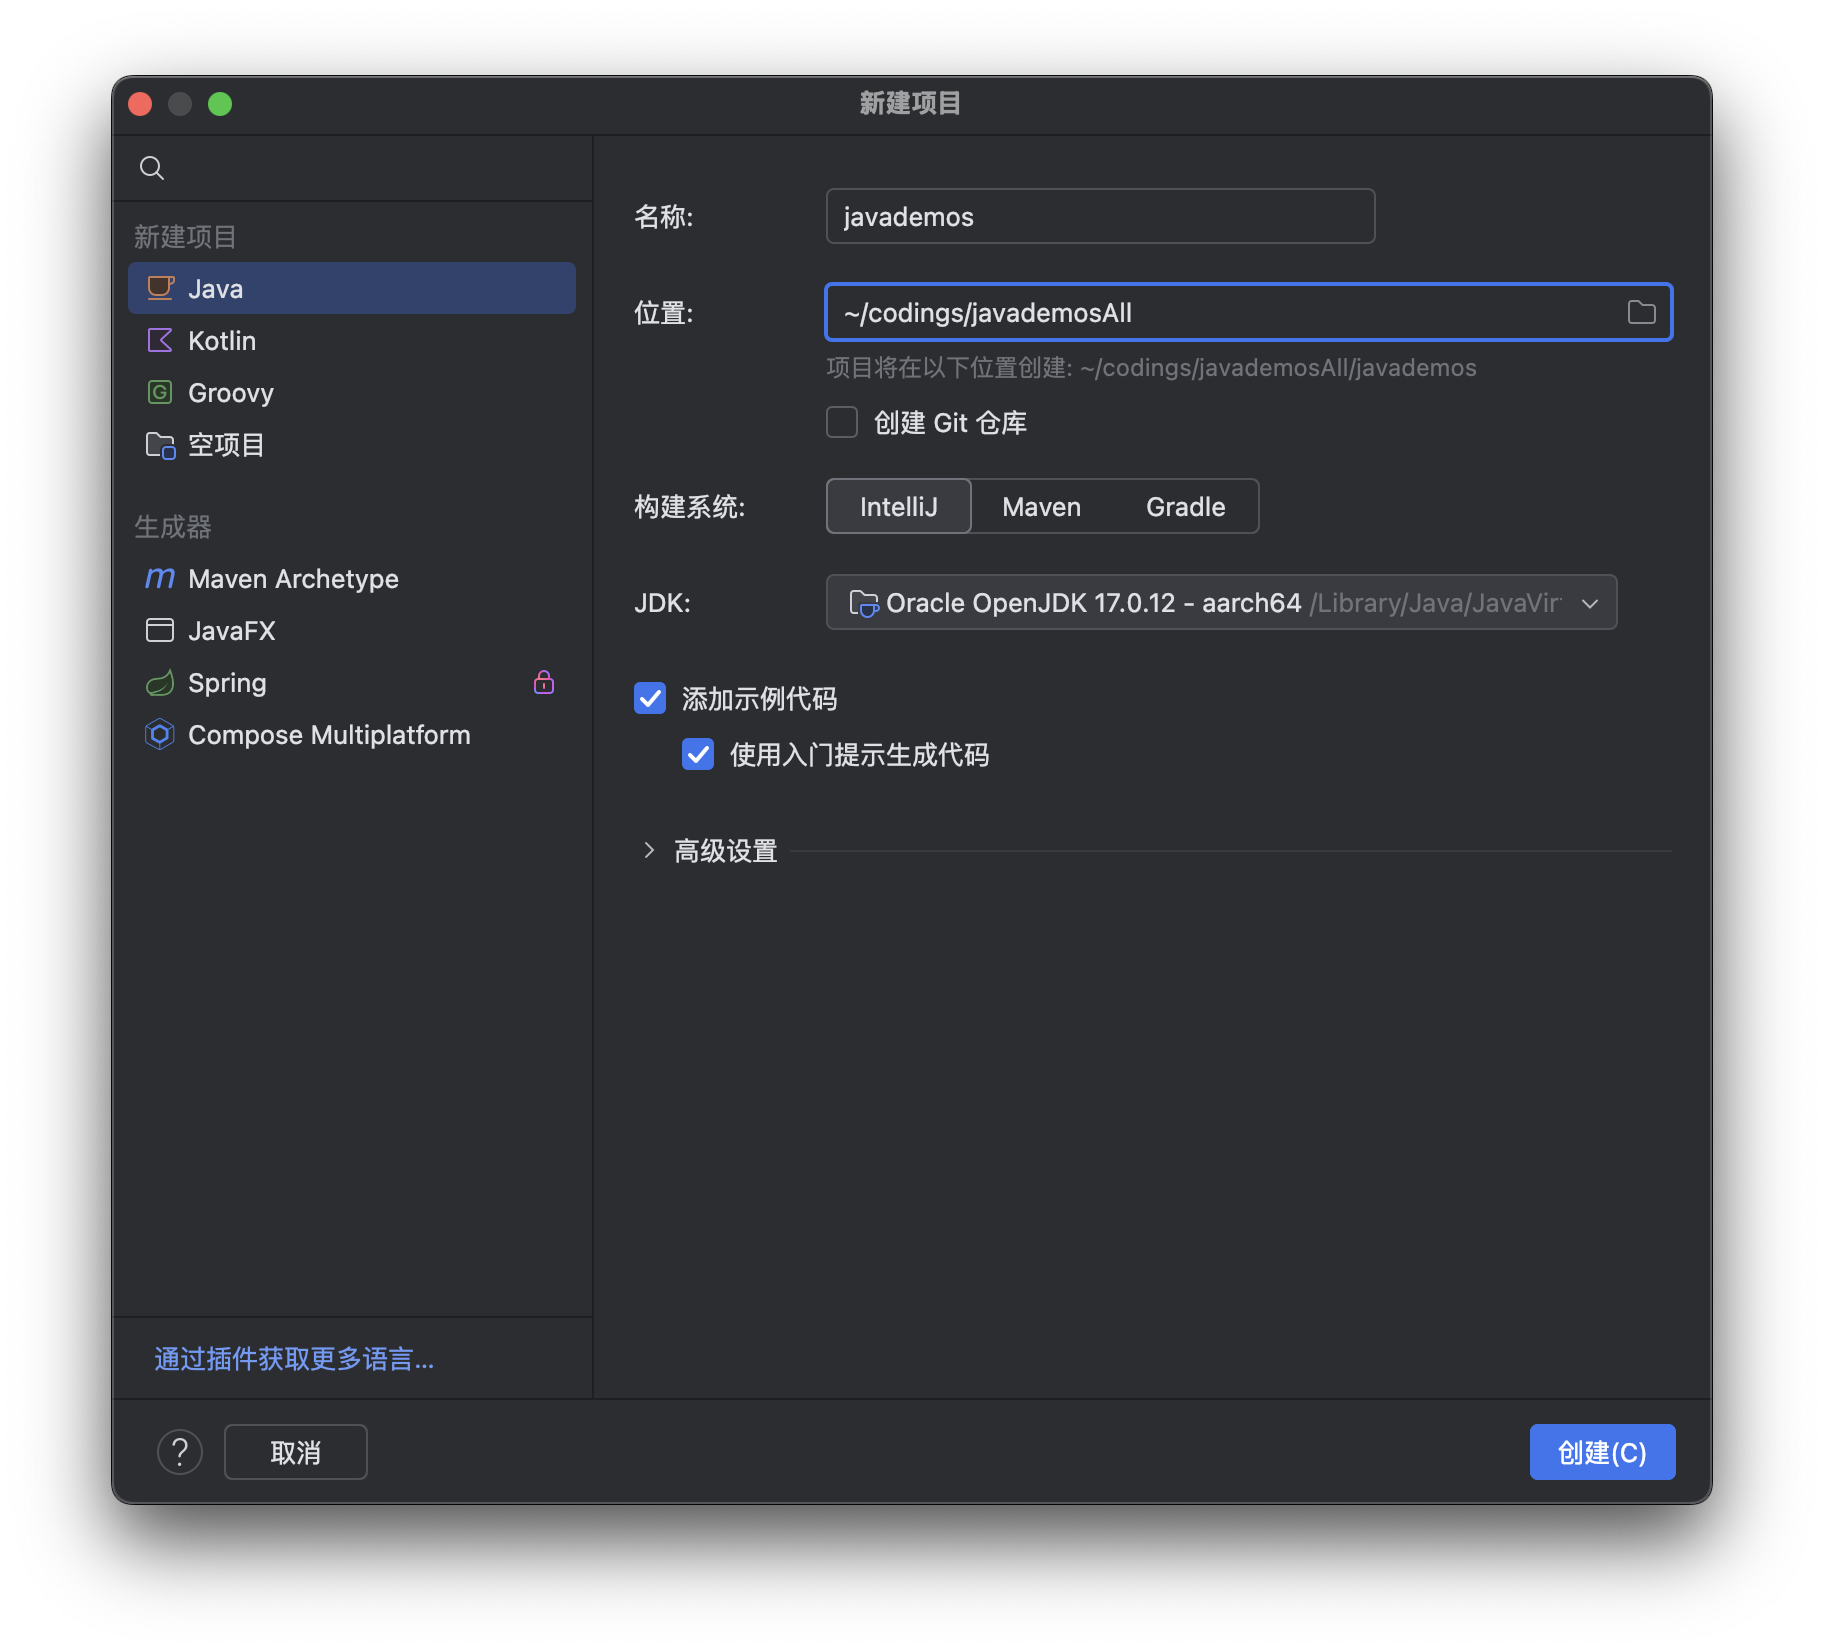The height and width of the screenshot is (1652, 1824).
Task: Browse location with the folder icon
Action: (1641, 312)
